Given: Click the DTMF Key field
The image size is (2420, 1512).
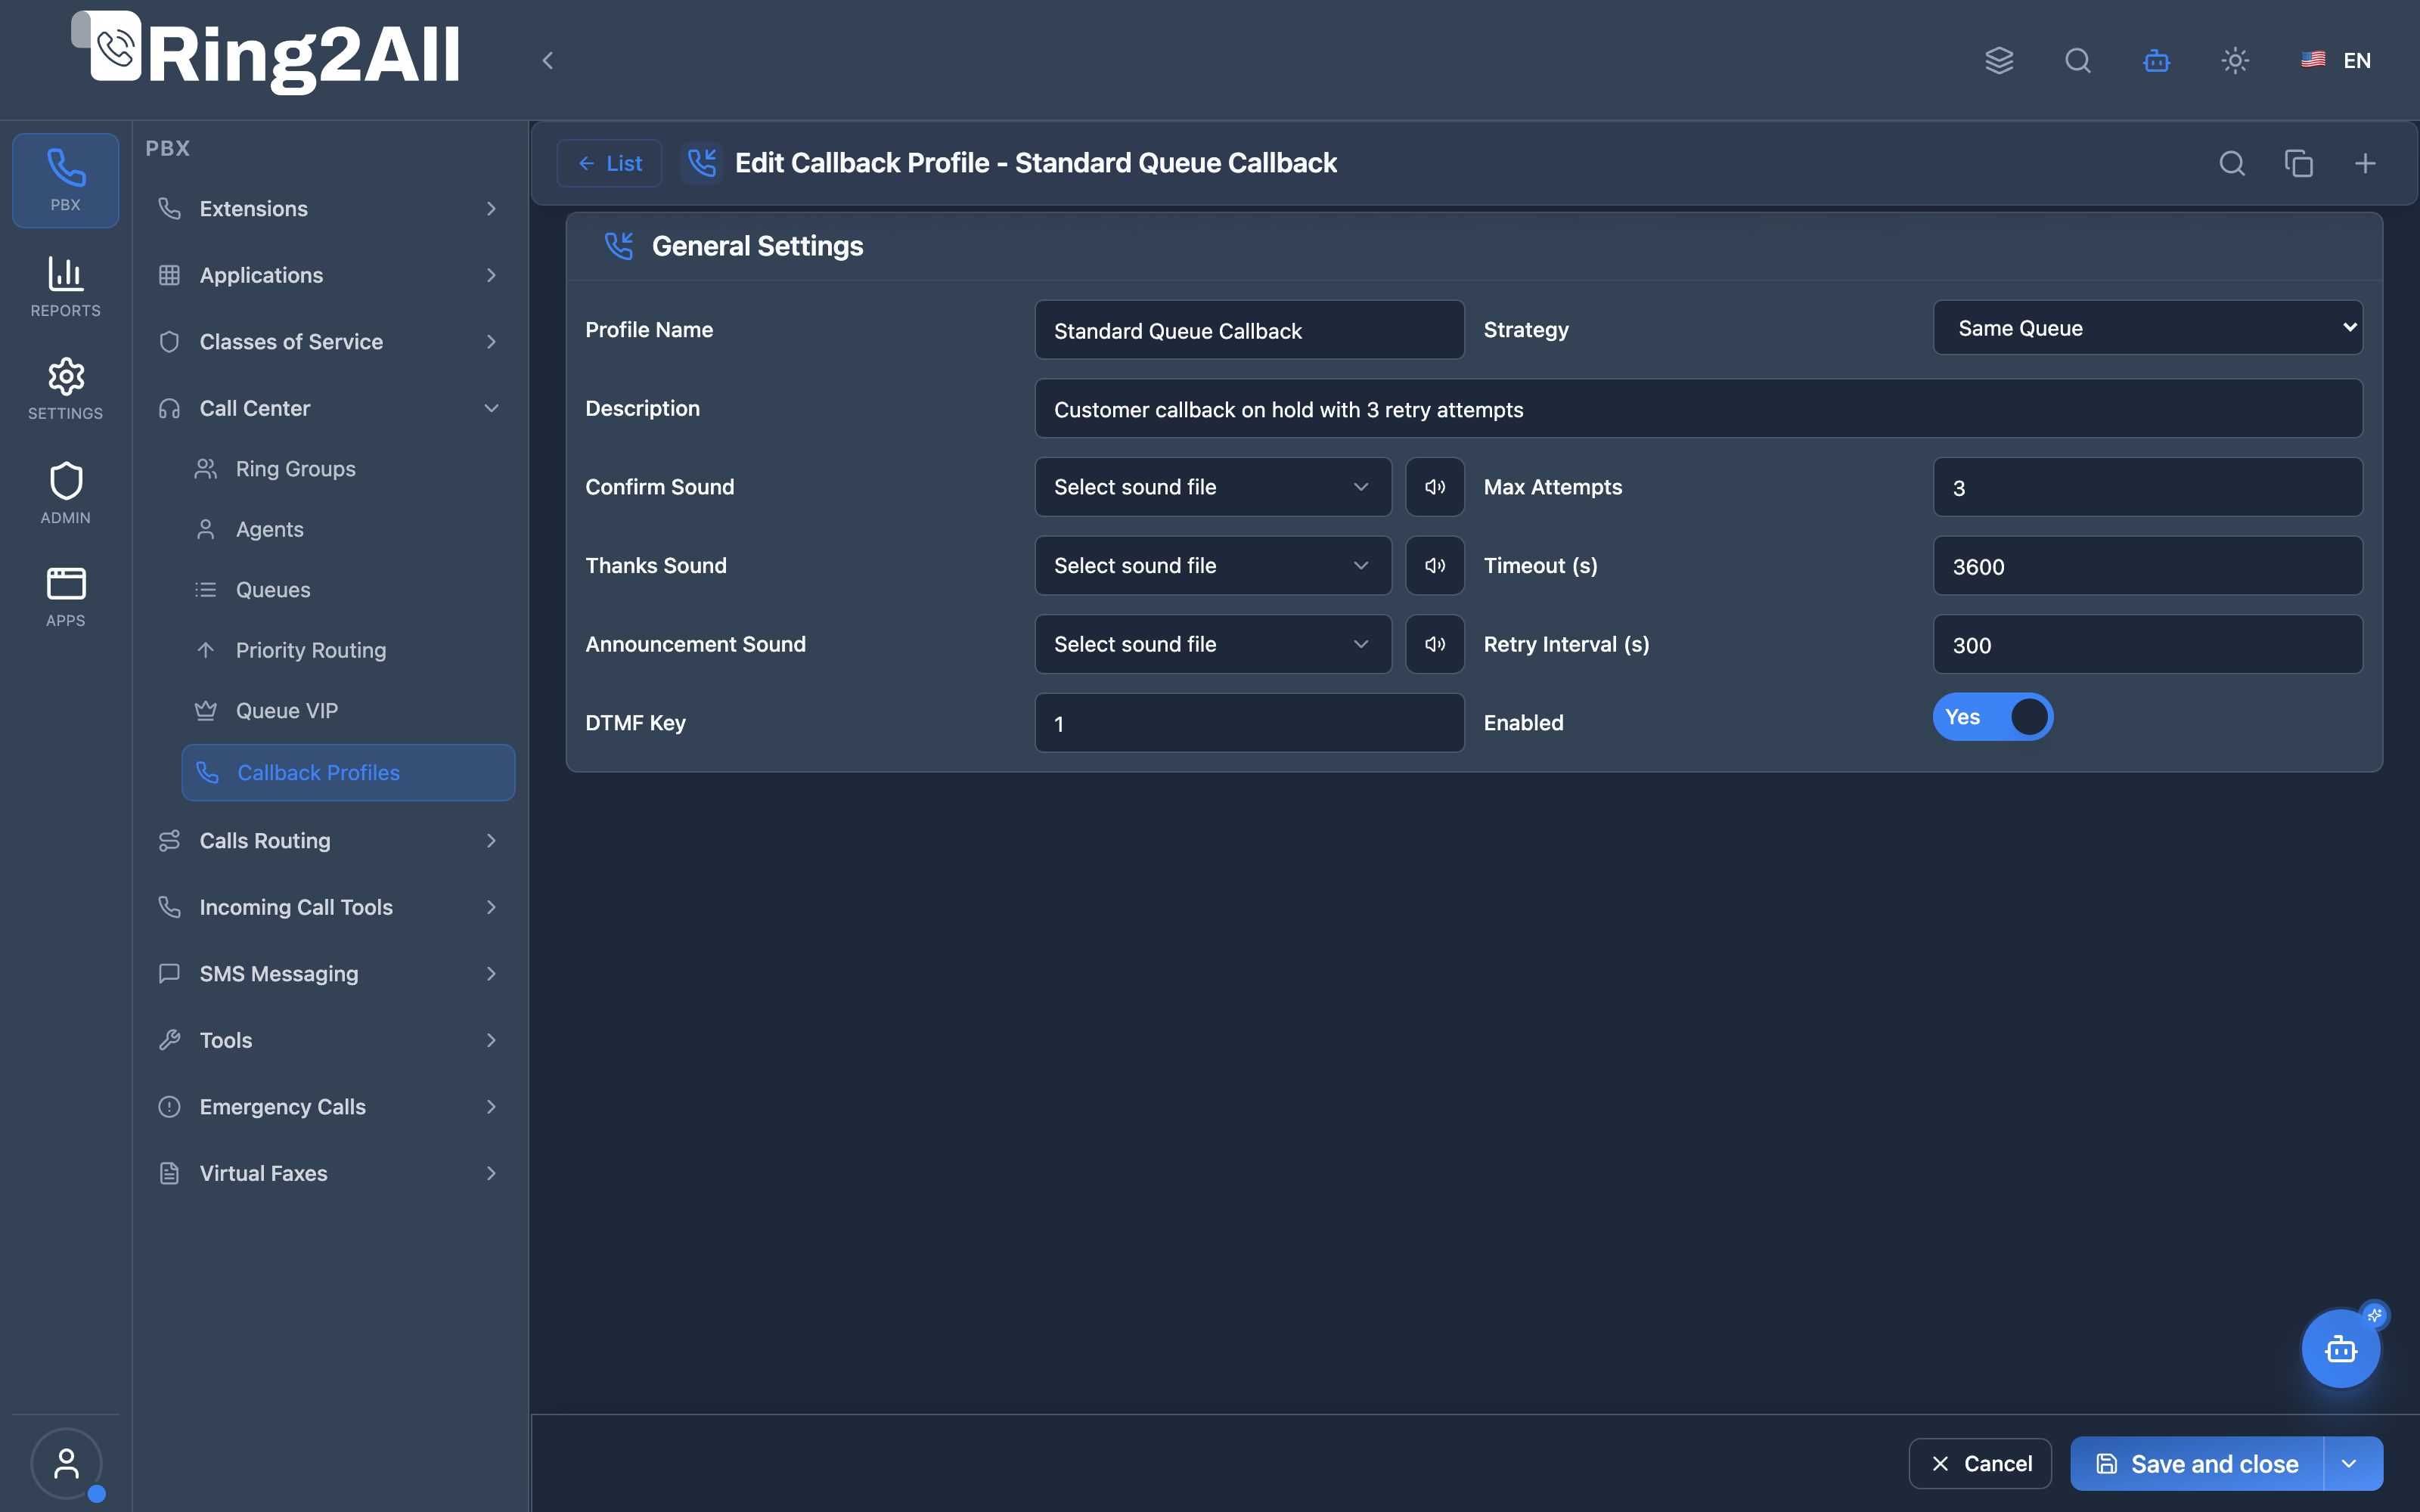Looking at the screenshot, I should click(x=1249, y=723).
